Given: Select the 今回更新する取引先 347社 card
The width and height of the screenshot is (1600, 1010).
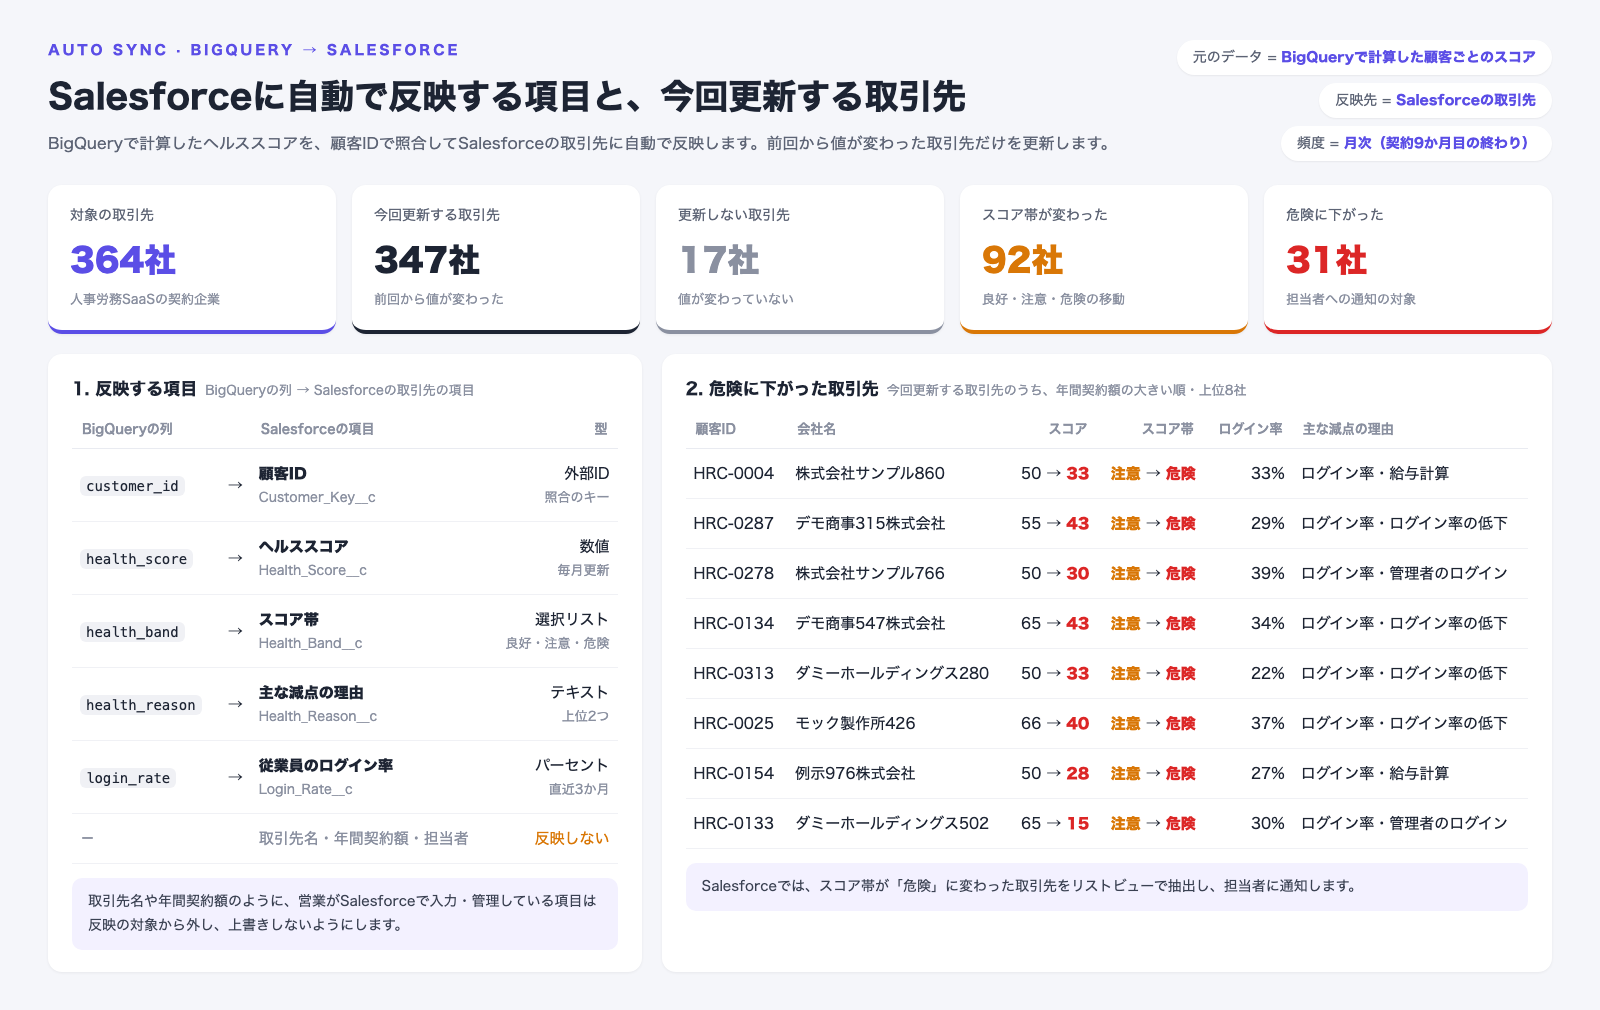Looking at the screenshot, I should tap(496, 259).
